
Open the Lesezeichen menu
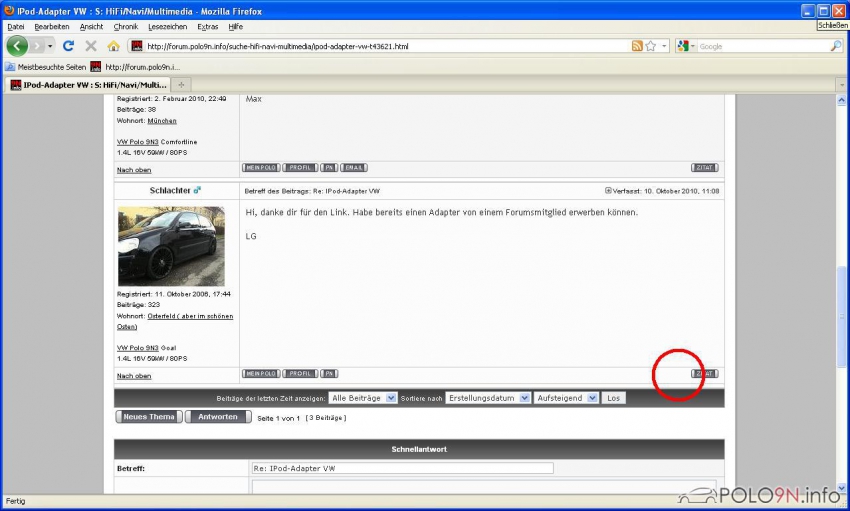(x=167, y=26)
